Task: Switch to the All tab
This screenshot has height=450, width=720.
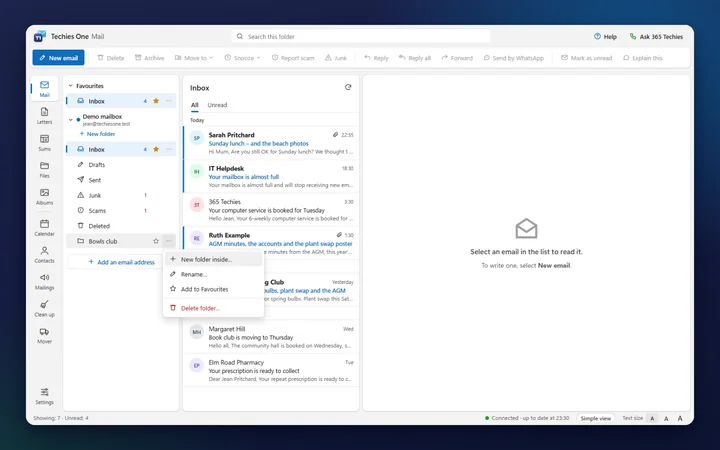Action: coord(195,105)
